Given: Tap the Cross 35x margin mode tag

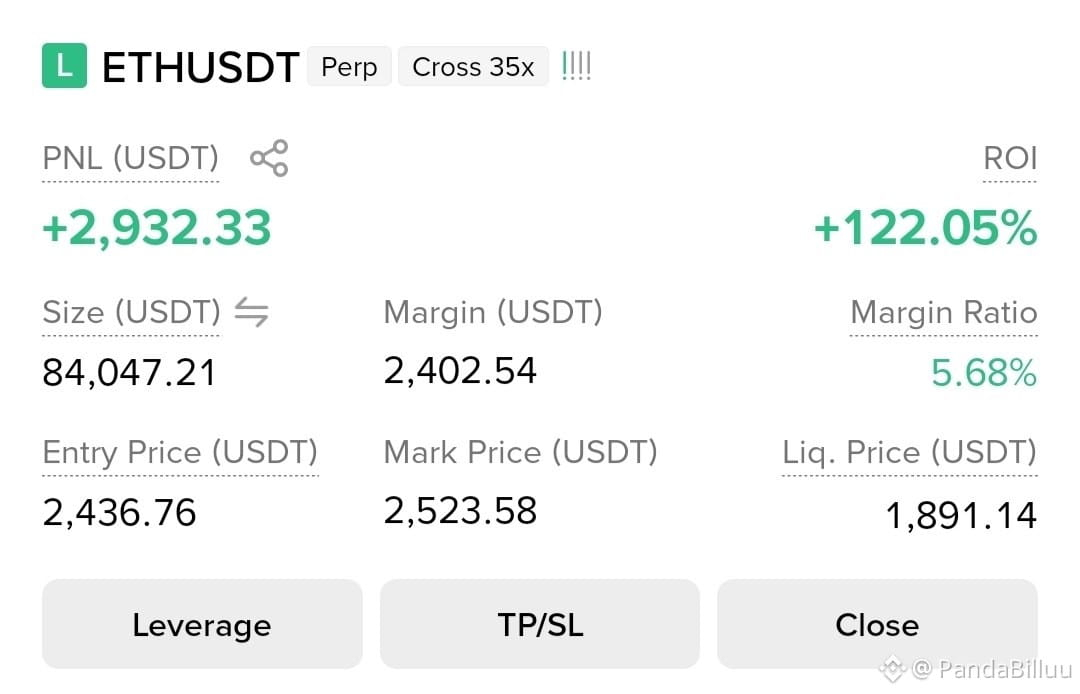Looking at the screenshot, I should [473, 67].
